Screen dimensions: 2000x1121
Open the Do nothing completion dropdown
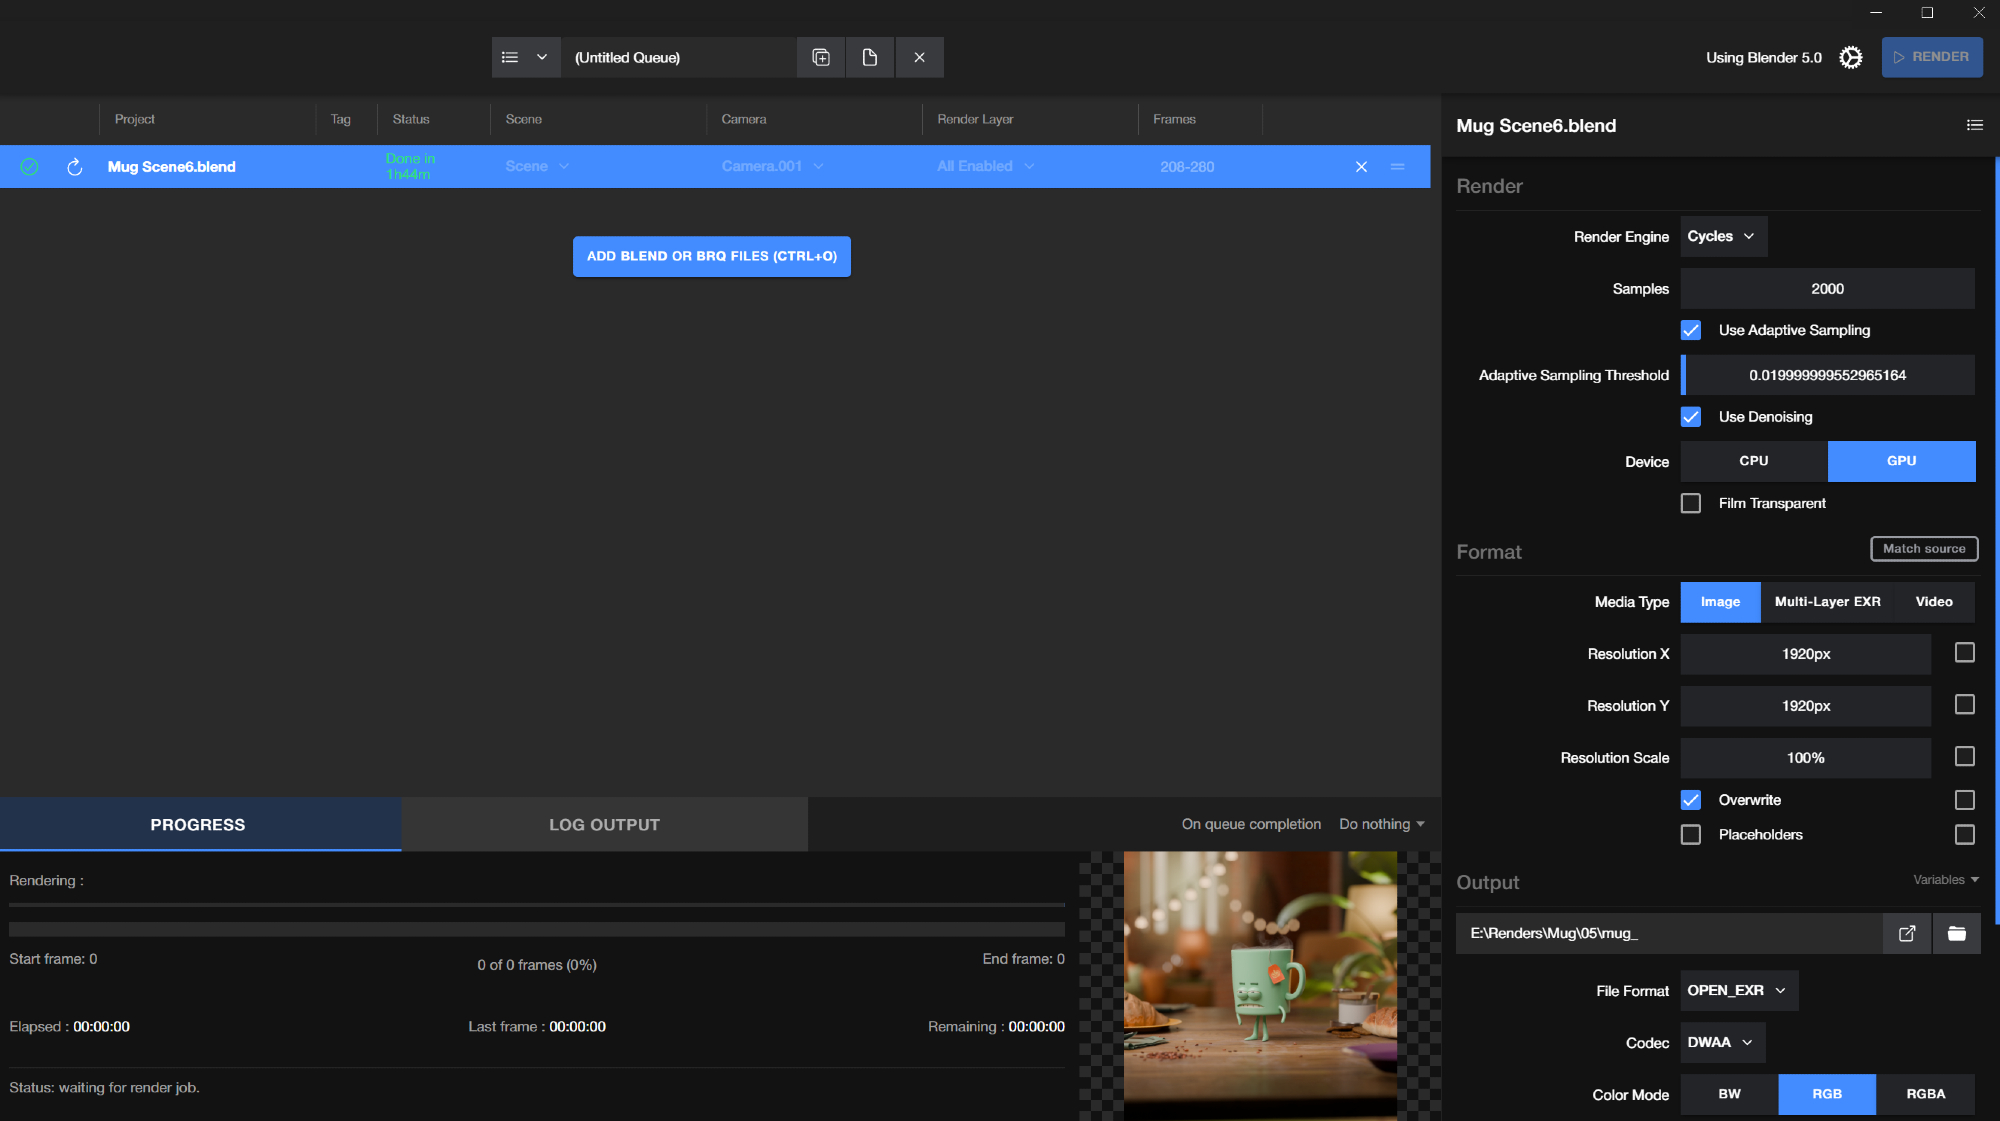[1382, 824]
